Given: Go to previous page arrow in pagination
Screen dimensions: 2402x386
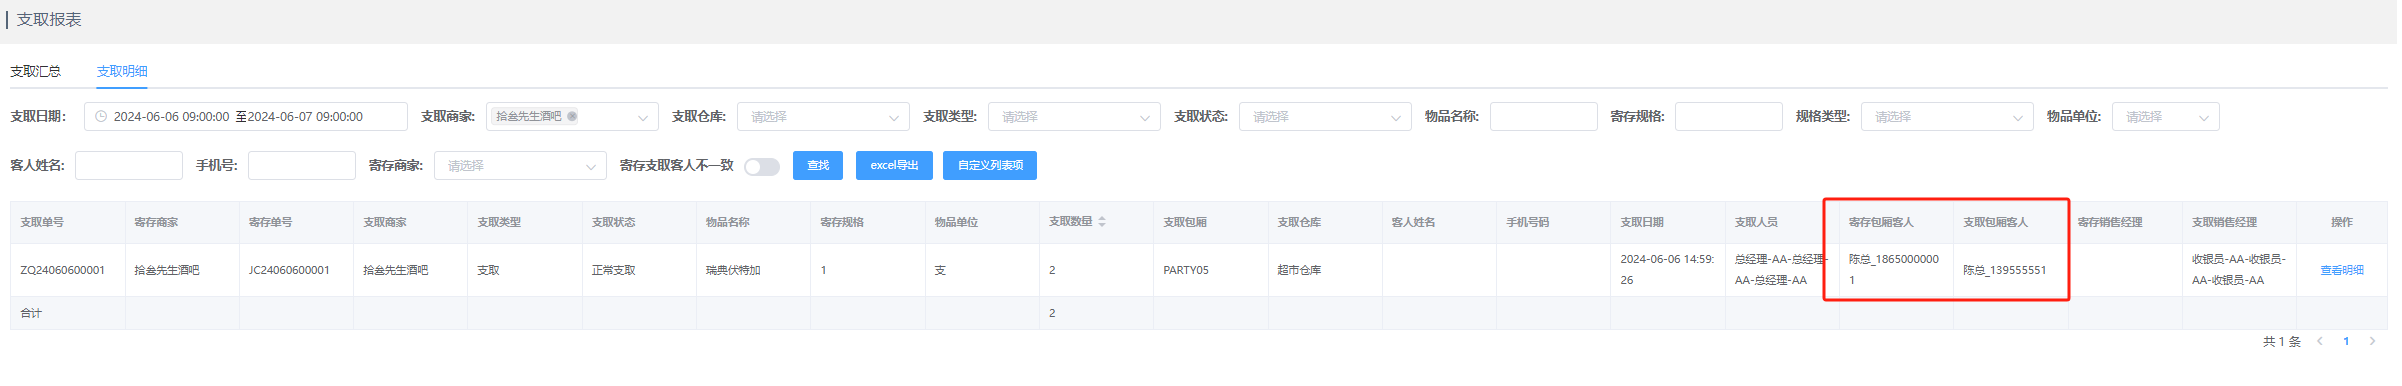Looking at the screenshot, I should pos(2320,342).
